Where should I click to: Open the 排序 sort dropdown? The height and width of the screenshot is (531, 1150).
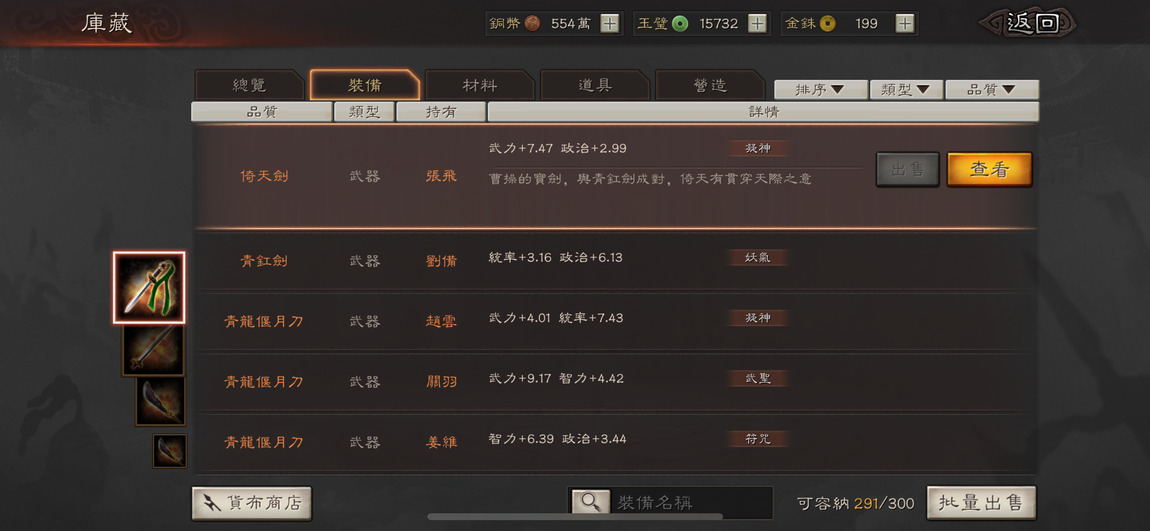[821, 89]
